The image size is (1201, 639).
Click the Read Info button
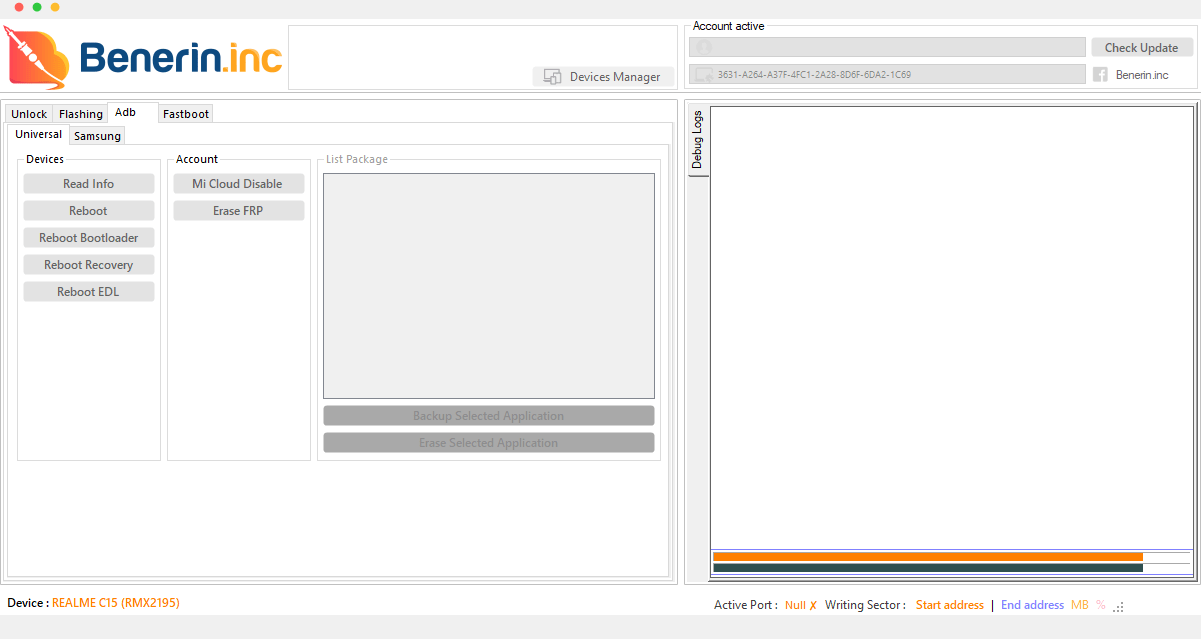[x=88, y=183]
